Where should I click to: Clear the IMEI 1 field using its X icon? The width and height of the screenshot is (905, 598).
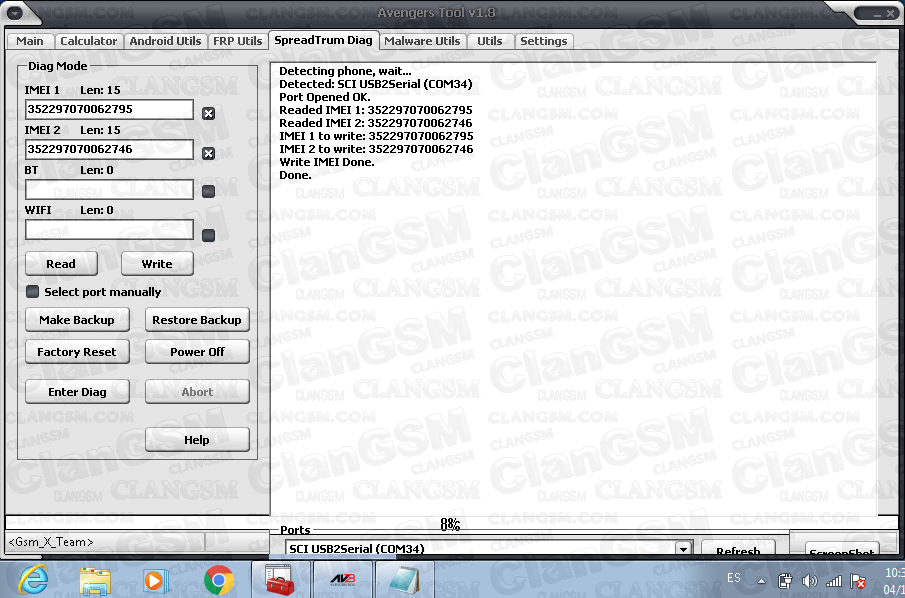click(208, 113)
